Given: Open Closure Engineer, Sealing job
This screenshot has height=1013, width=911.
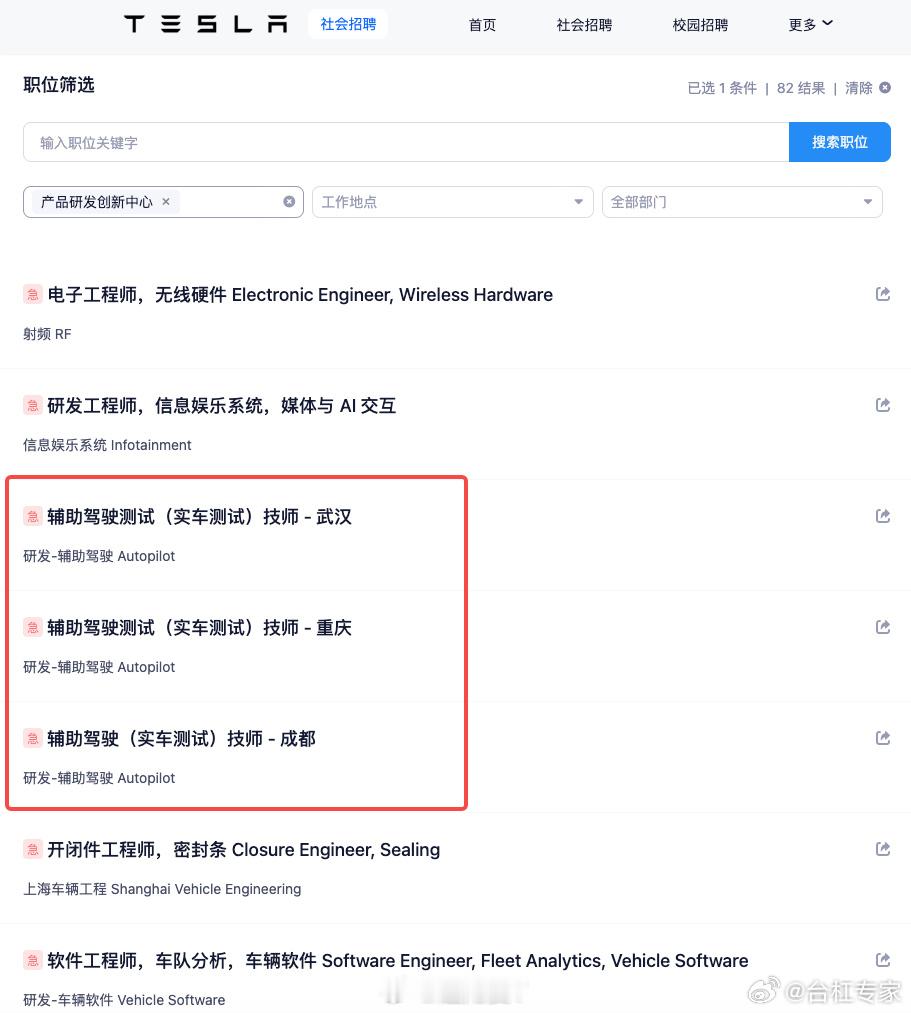Looking at the screenshot, I should pyautogui.click(x=244, y=850).
